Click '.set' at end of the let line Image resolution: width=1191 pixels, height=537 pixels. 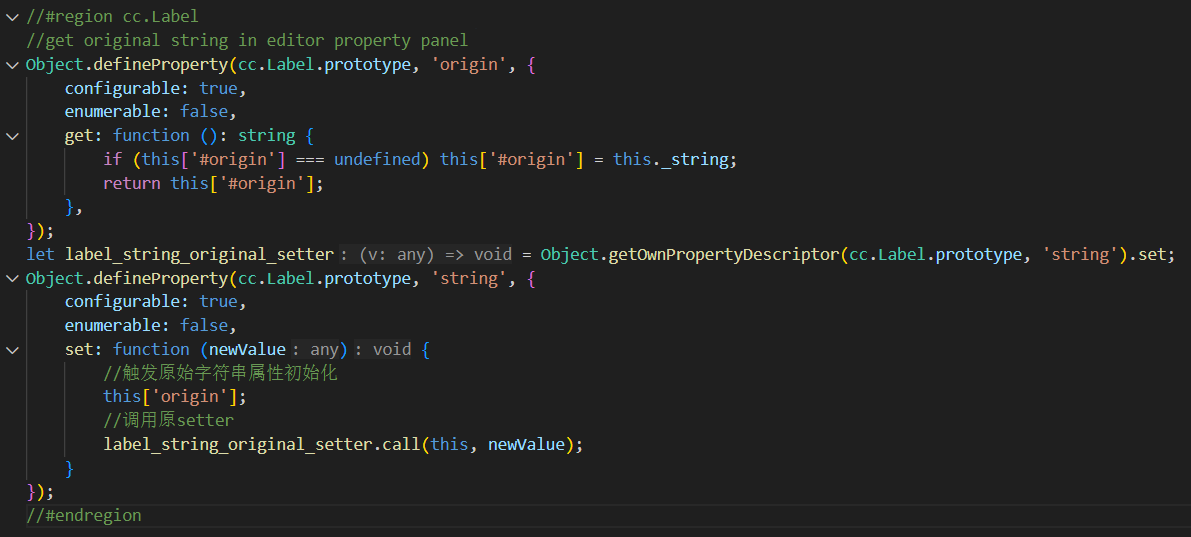(1150, 254)
